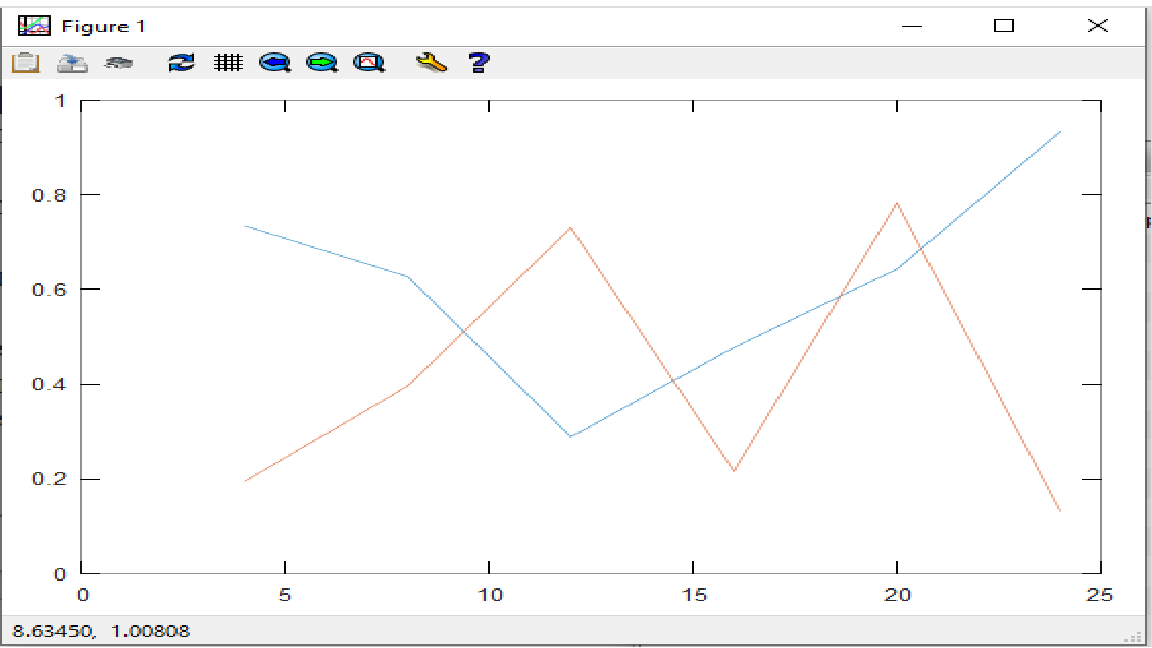The image size is (1152, 648).
Task: Click the mouse coordinates in status bar
Action: [100, 631]
